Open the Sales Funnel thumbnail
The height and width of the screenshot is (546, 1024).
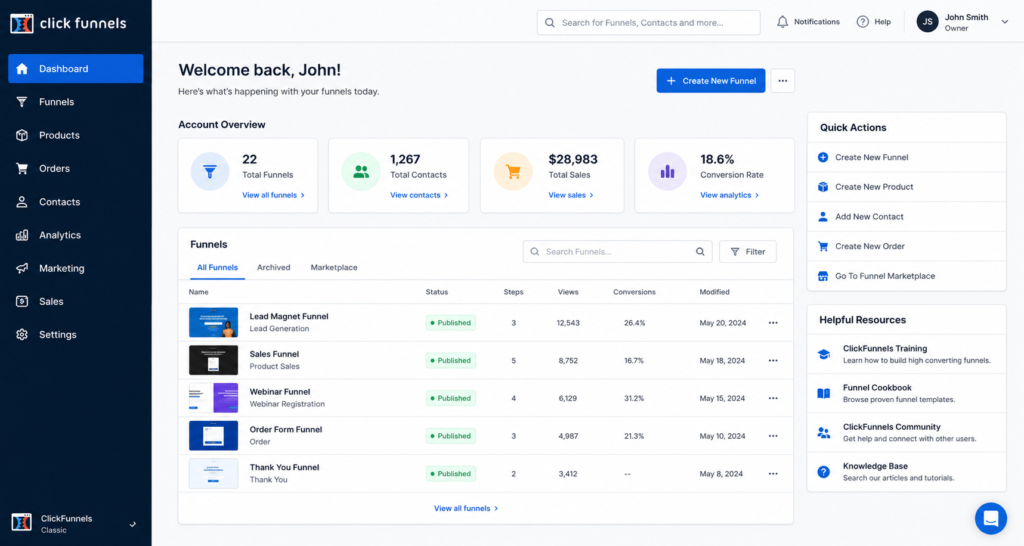click(x=214, y=361)
